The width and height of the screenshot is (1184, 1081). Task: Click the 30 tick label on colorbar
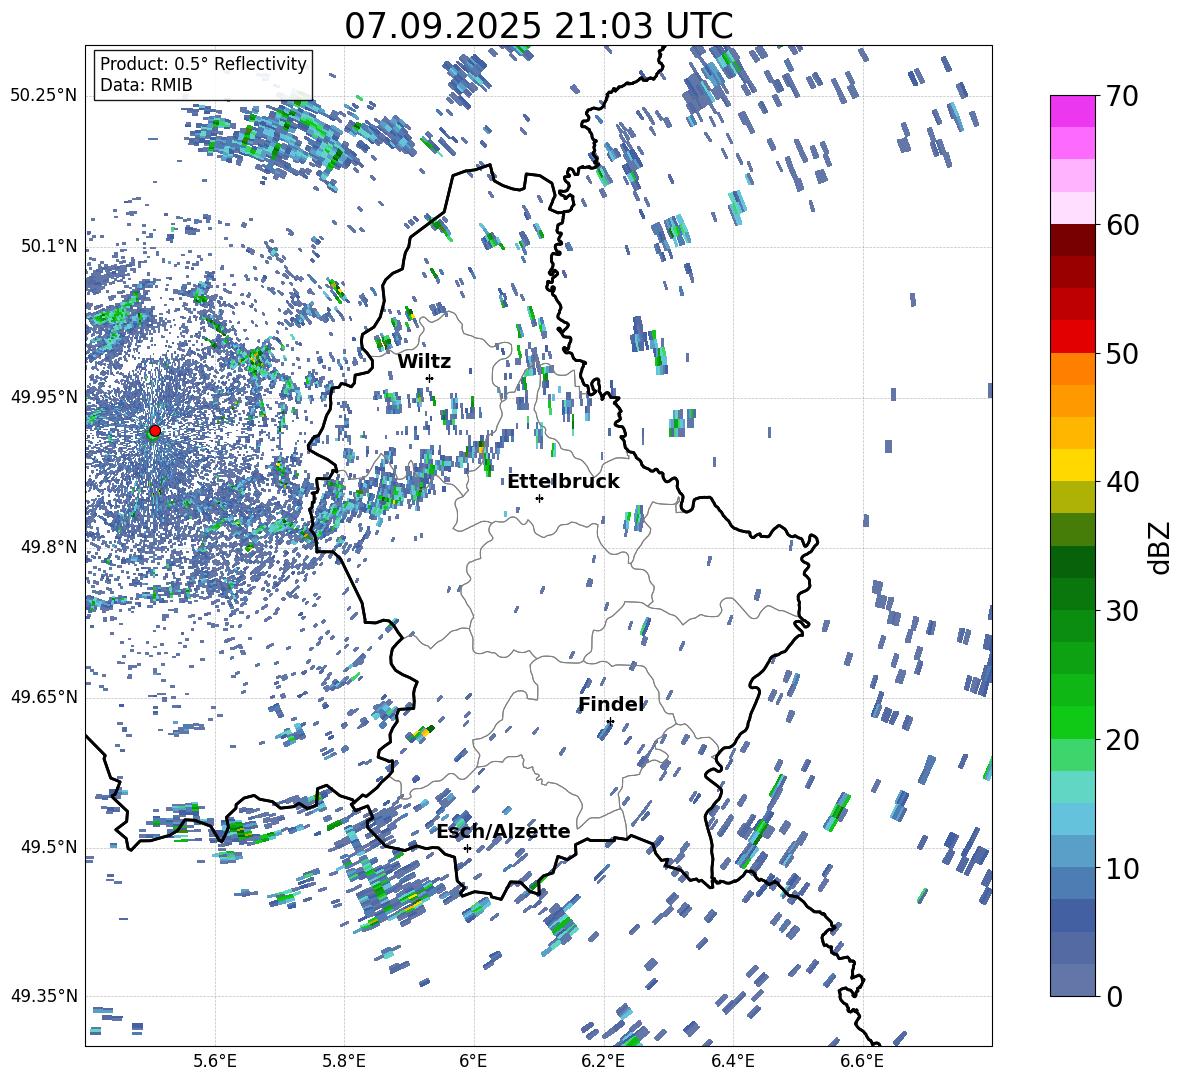(x=1122, y=610)
